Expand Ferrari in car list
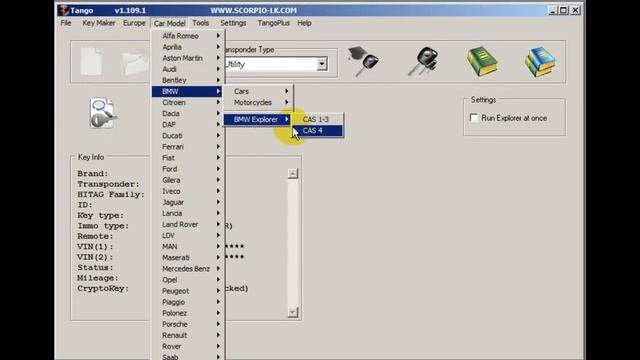640x360 pixels. [x=188, y=147]
